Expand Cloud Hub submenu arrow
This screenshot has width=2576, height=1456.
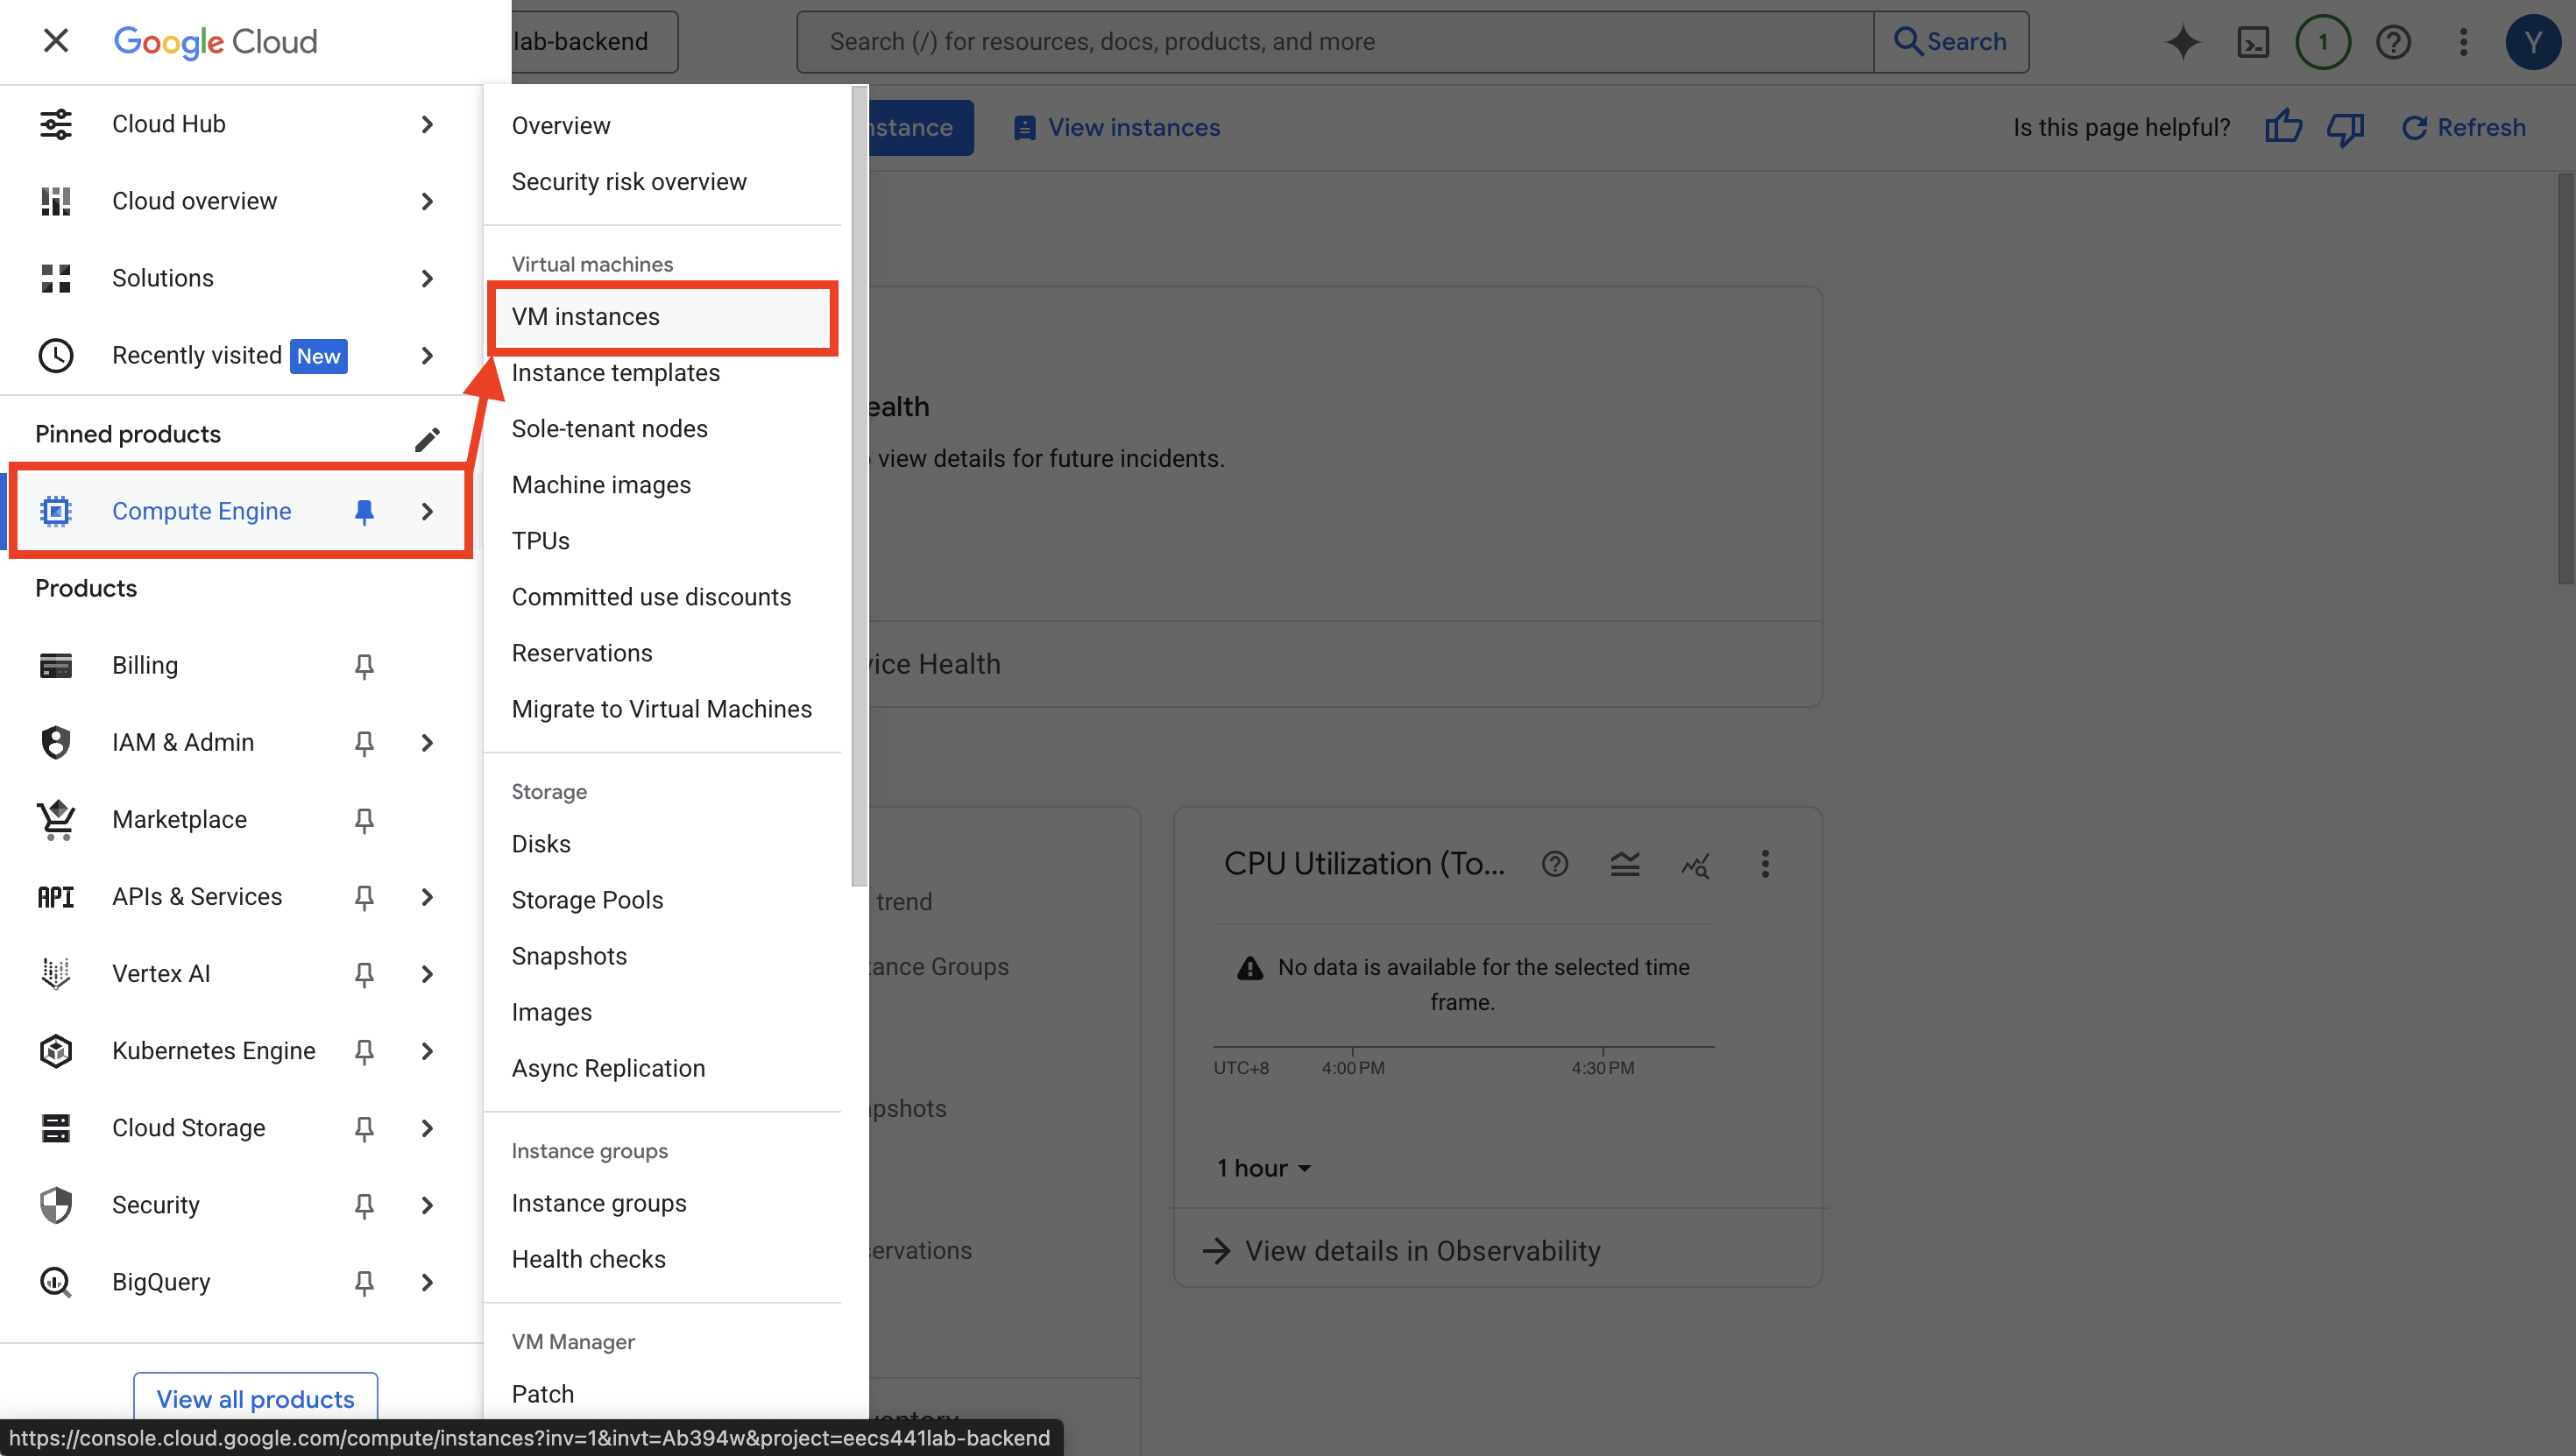tap(427, 124)
